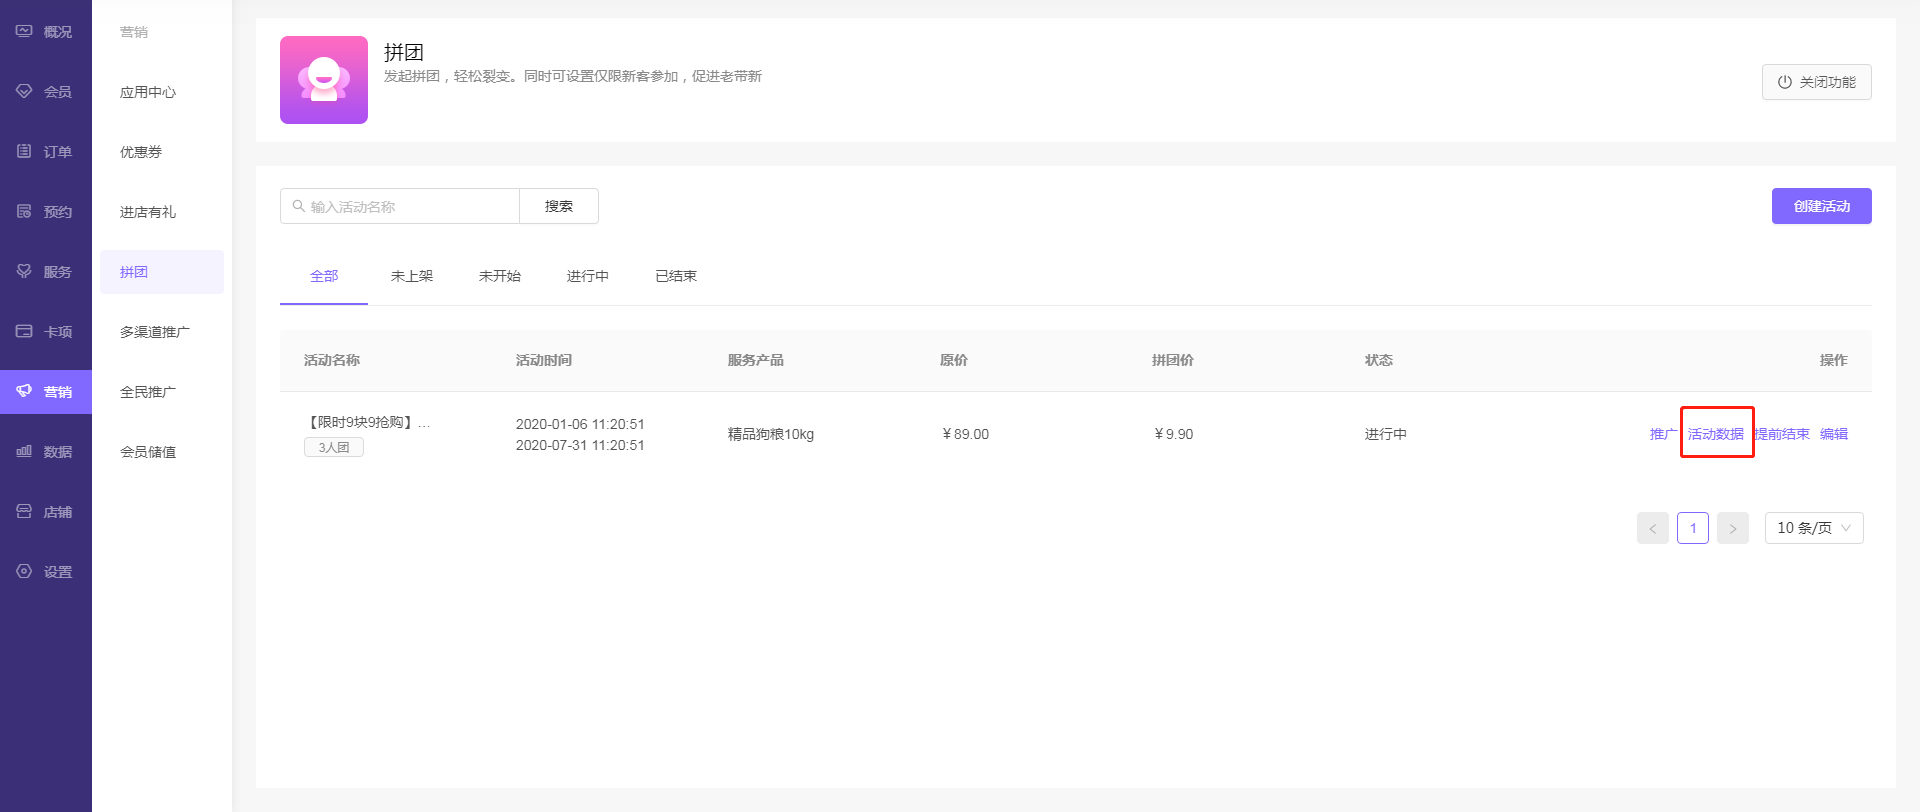Select page 1 in pagination
Screen dimensions: 1920x812
pos(1693,528)
